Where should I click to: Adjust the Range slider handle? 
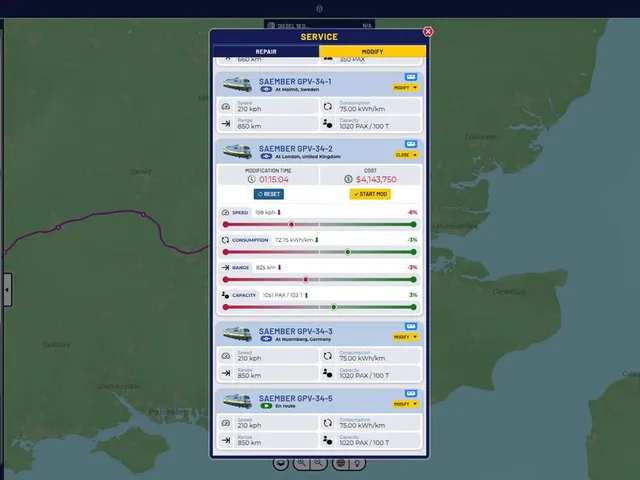click(306, 280)
